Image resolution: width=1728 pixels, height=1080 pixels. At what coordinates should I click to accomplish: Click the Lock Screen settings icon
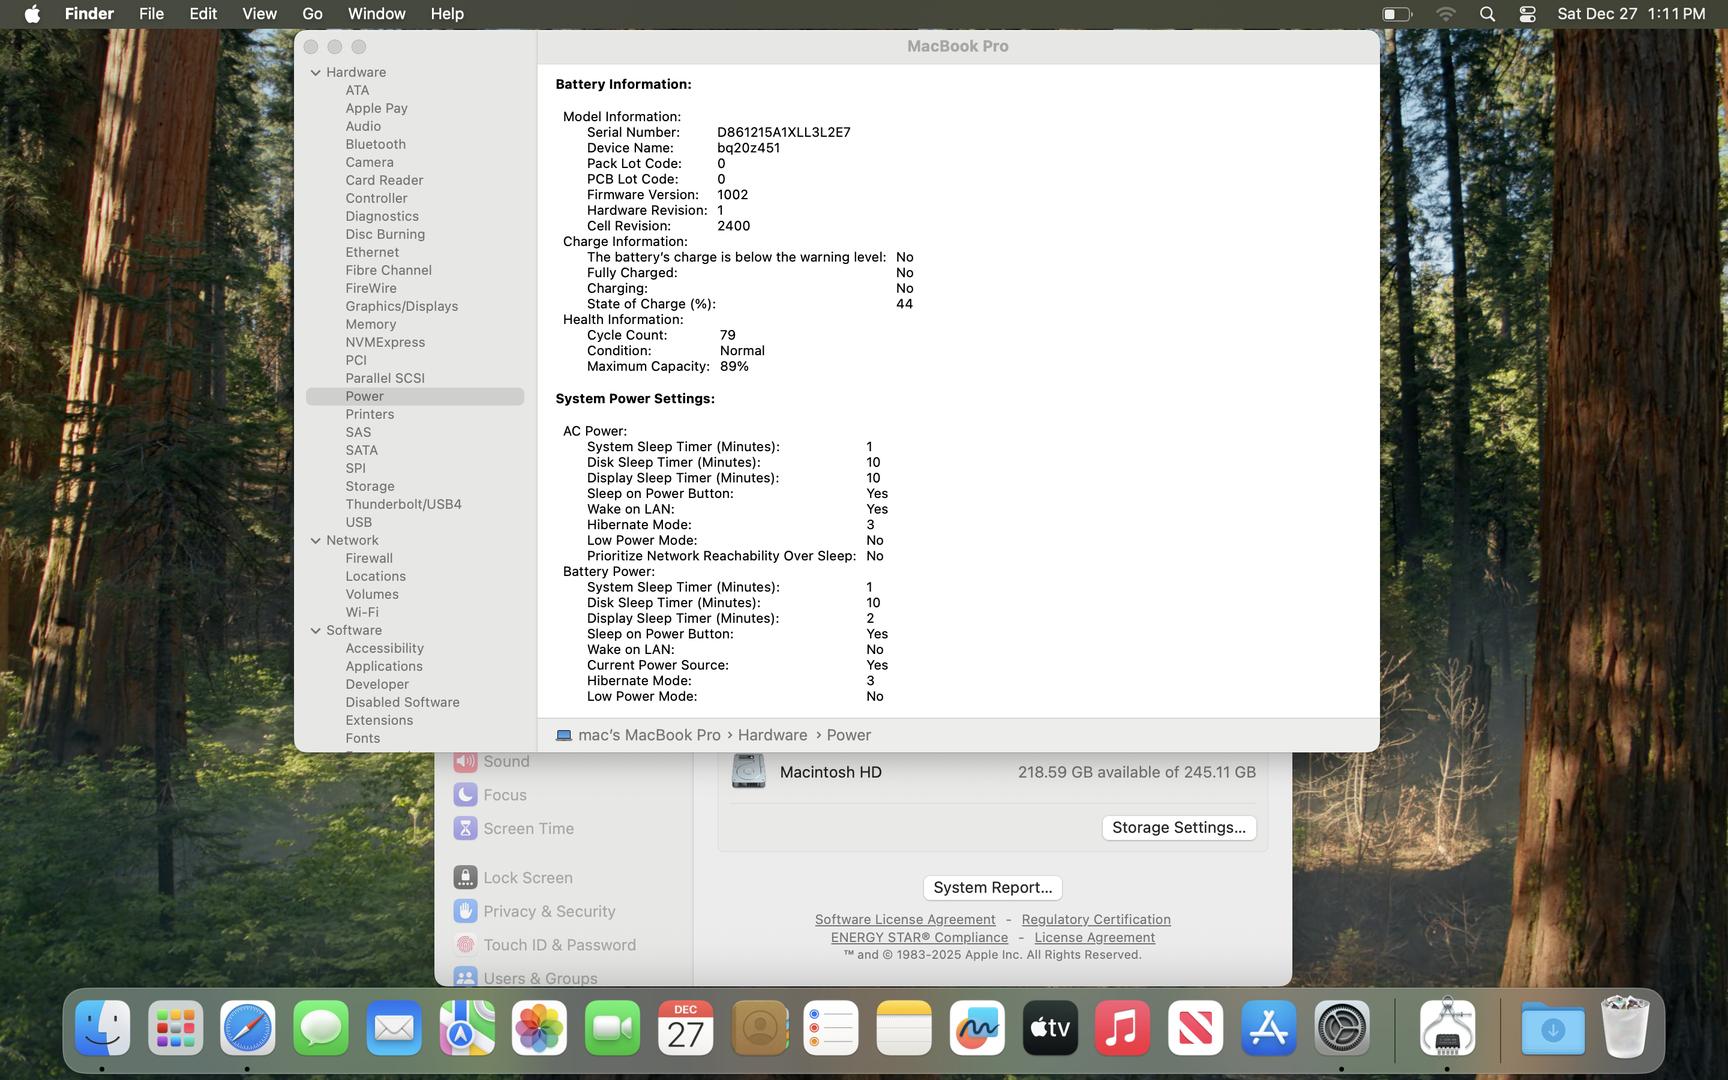pos(464,878)
